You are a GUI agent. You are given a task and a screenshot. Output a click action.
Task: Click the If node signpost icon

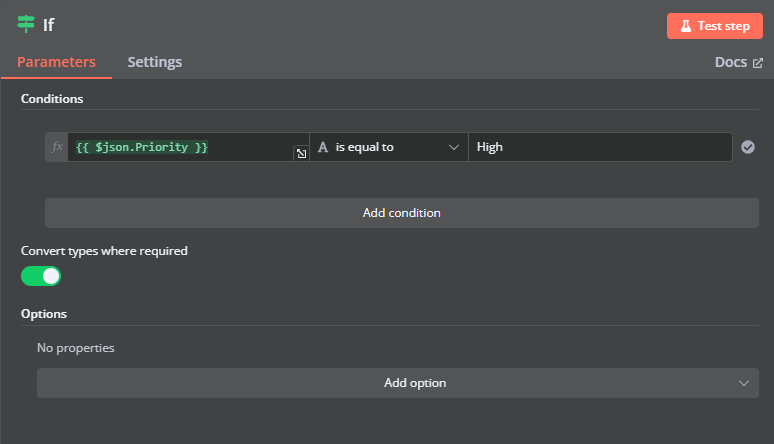tap(26, 24)
